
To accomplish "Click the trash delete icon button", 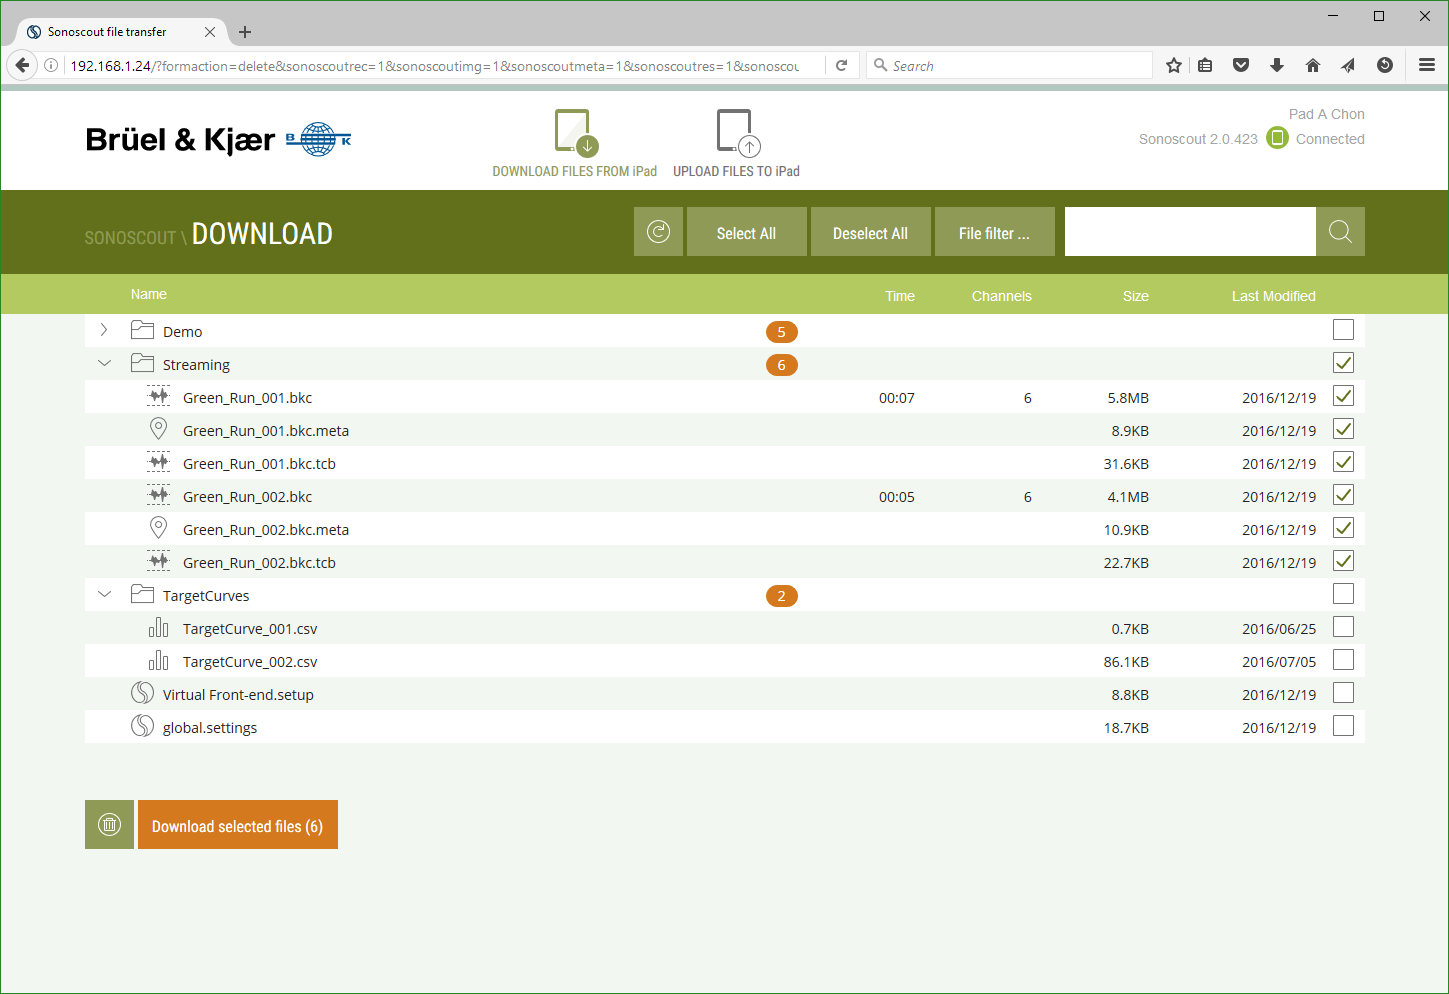I will pos(109,825).
